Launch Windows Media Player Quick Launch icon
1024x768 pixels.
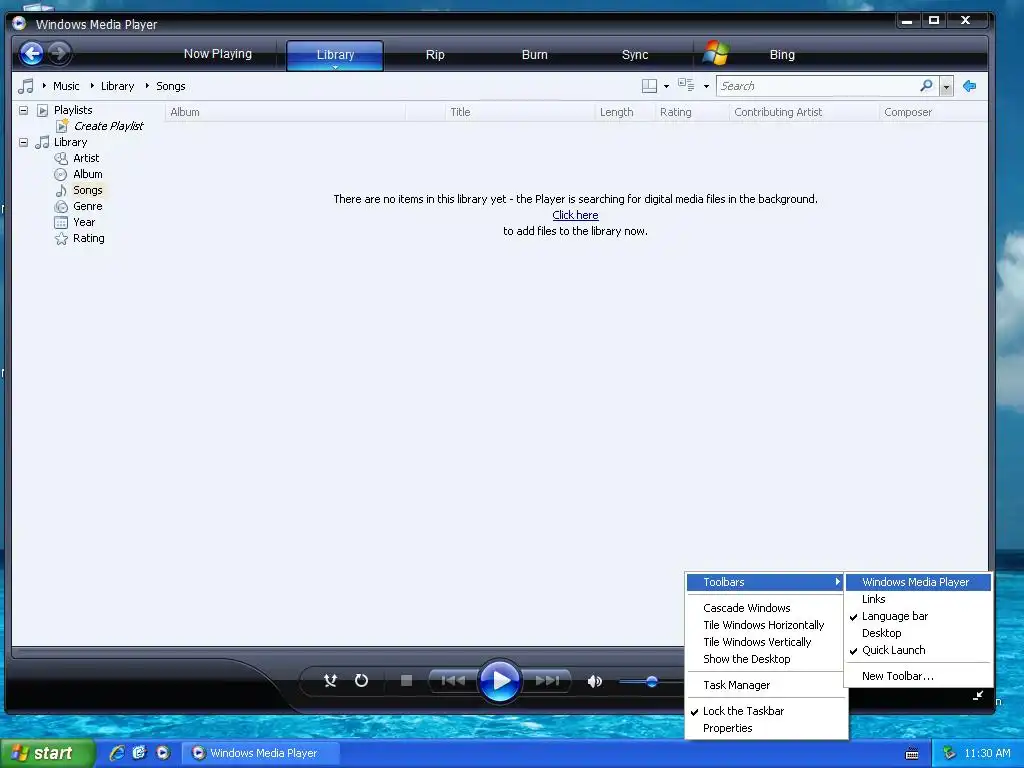click(163, 753)
